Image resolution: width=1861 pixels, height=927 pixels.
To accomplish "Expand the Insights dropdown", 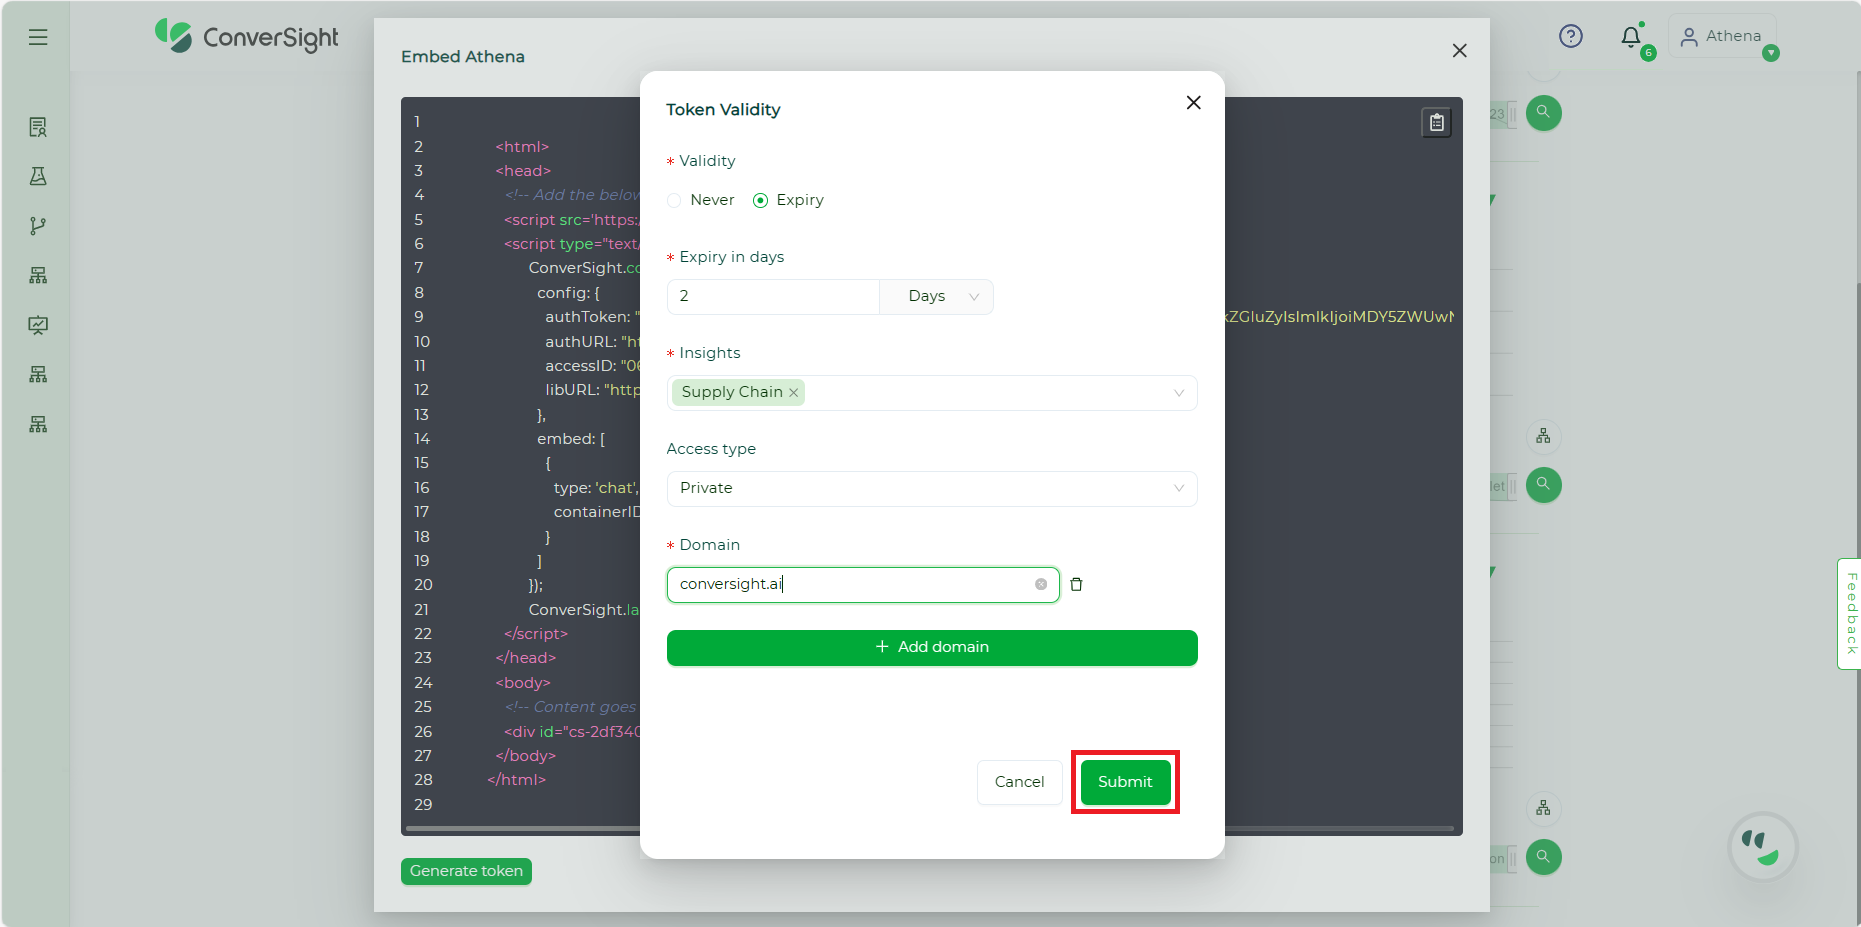I will click(1179, 393).
